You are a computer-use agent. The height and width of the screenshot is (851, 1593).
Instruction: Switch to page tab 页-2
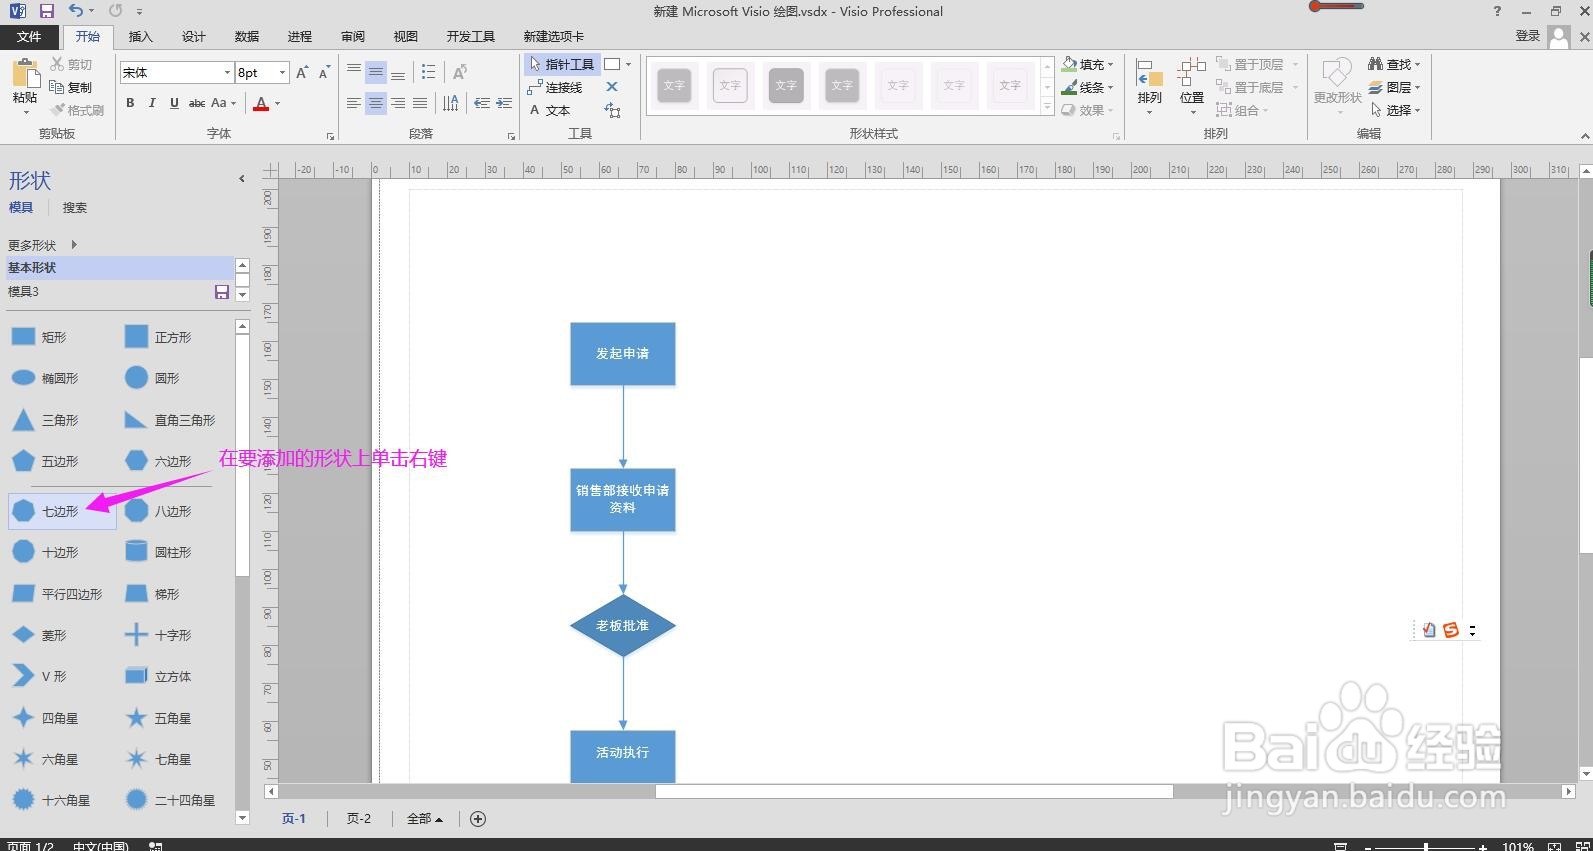tap(359, 819)
